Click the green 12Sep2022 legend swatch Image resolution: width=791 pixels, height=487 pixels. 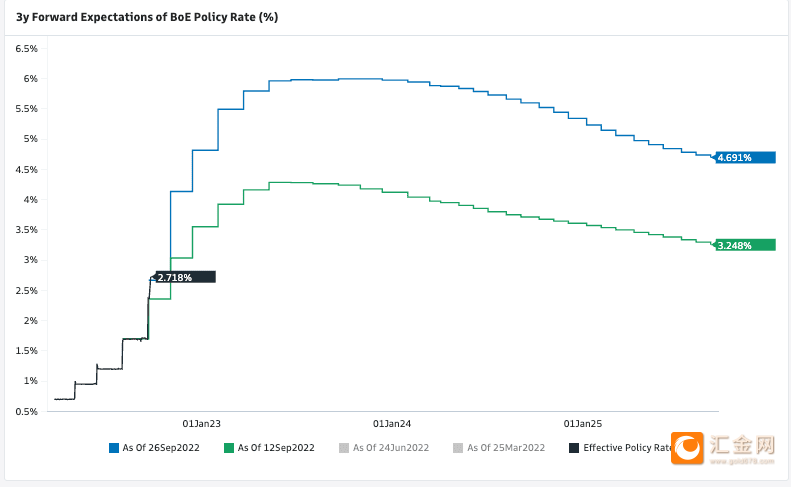point(229,448)
